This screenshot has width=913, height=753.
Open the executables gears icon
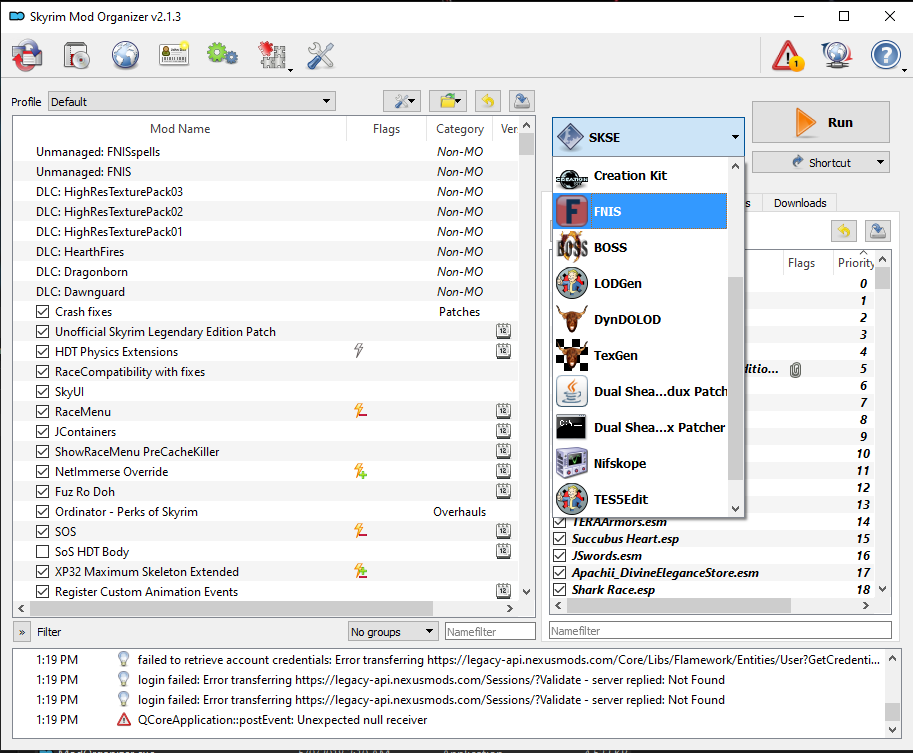point(222,54)
